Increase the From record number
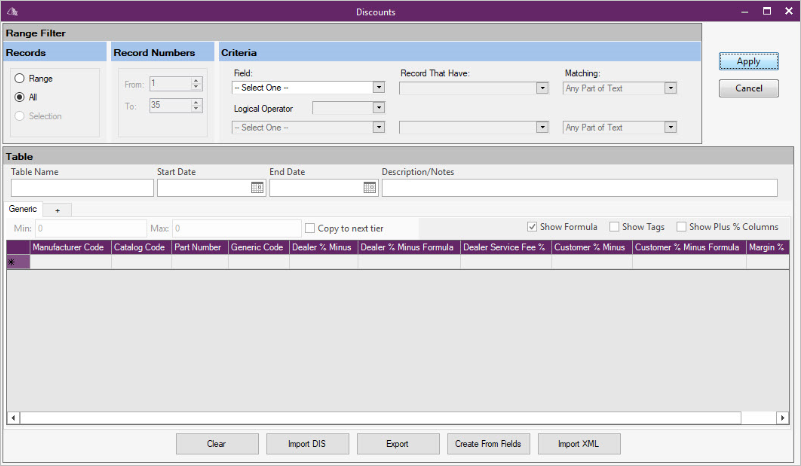The height and width of the screenshot is (466, 801). point(196,80)
